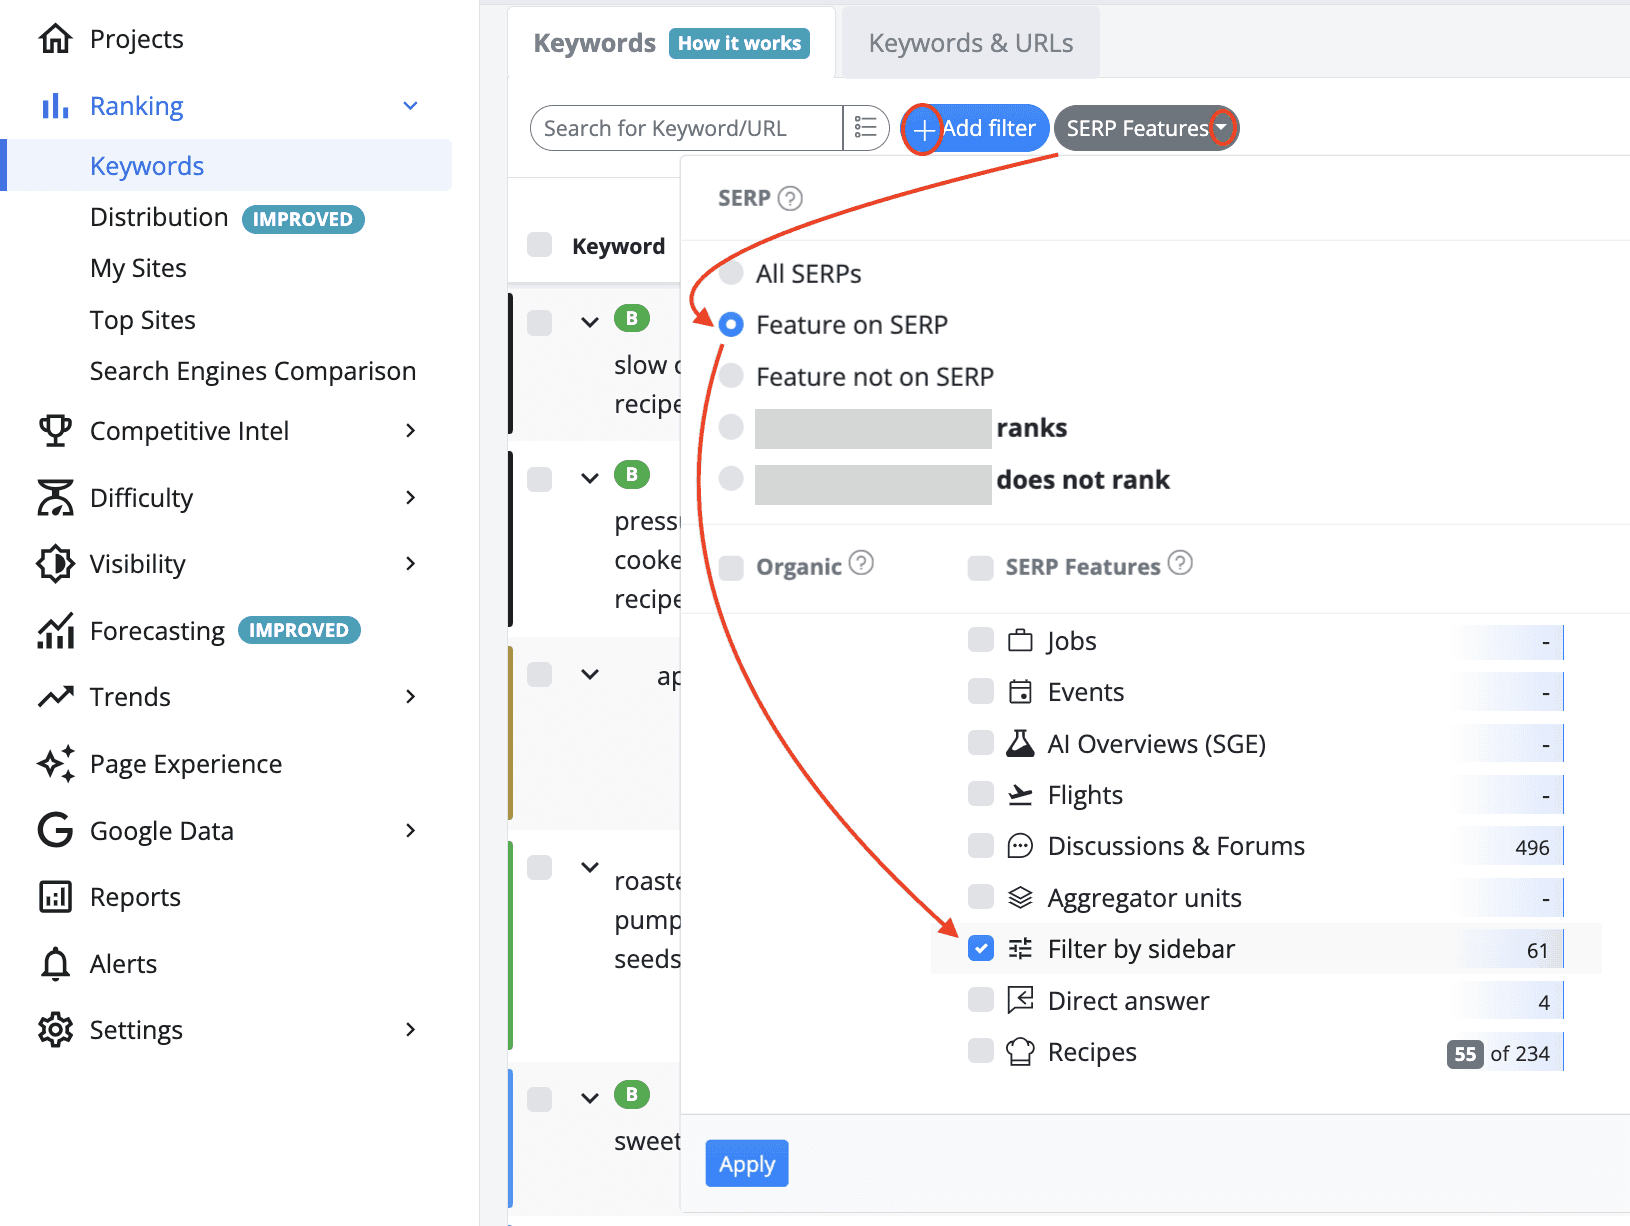Tick the Organic checkbox

(731, 568)
